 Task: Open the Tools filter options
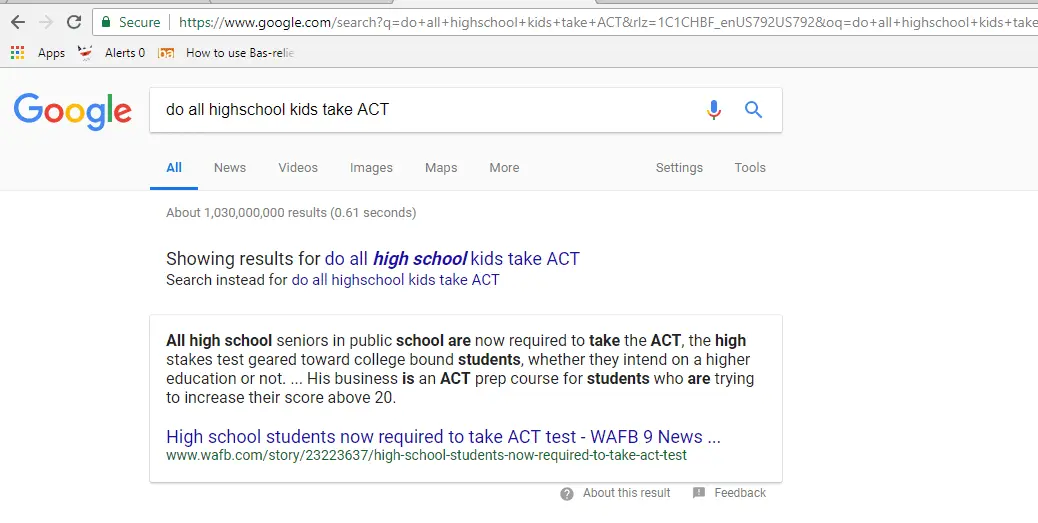point(750,168)
